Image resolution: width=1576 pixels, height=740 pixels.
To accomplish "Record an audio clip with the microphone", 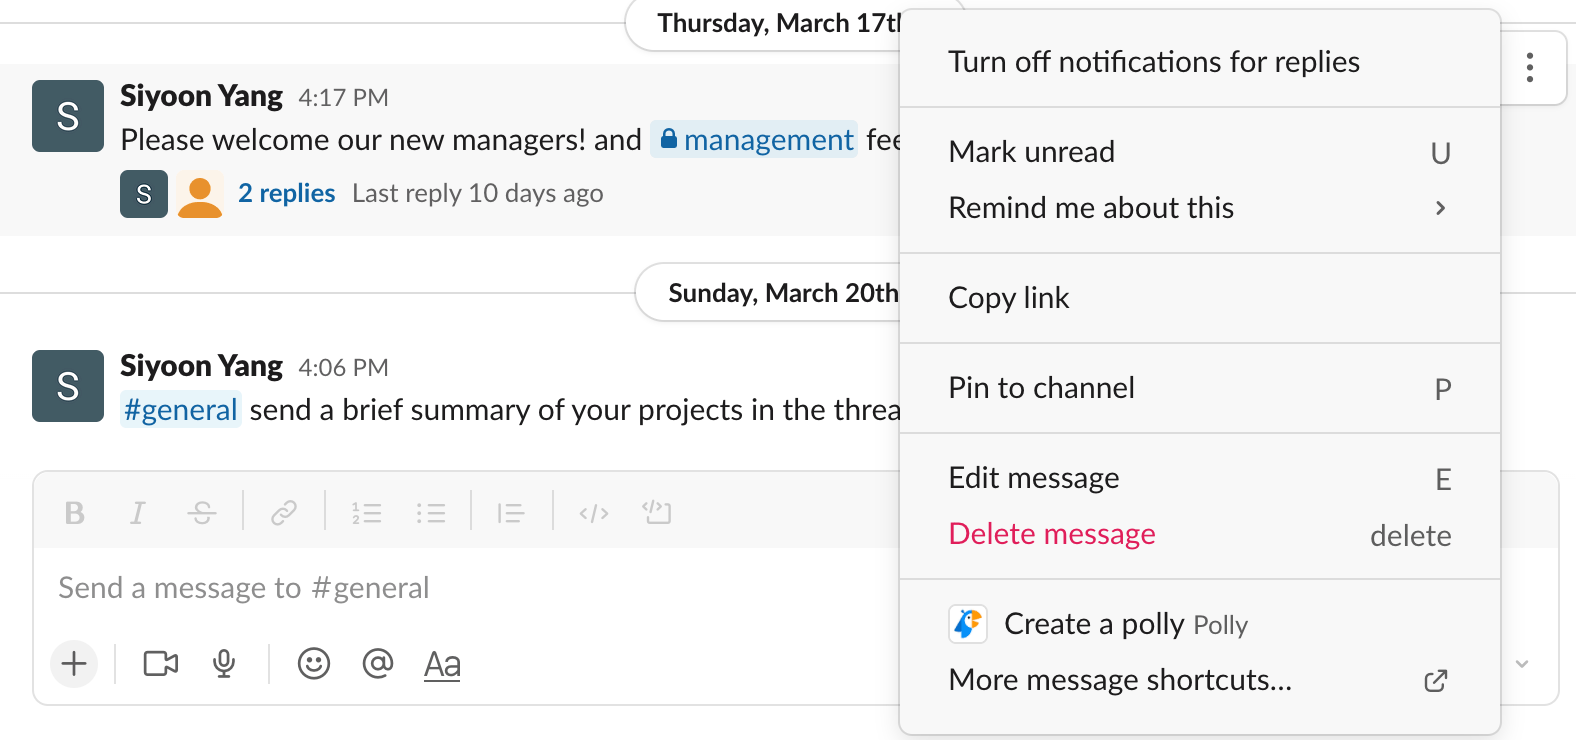I will (x=224, y=663).
